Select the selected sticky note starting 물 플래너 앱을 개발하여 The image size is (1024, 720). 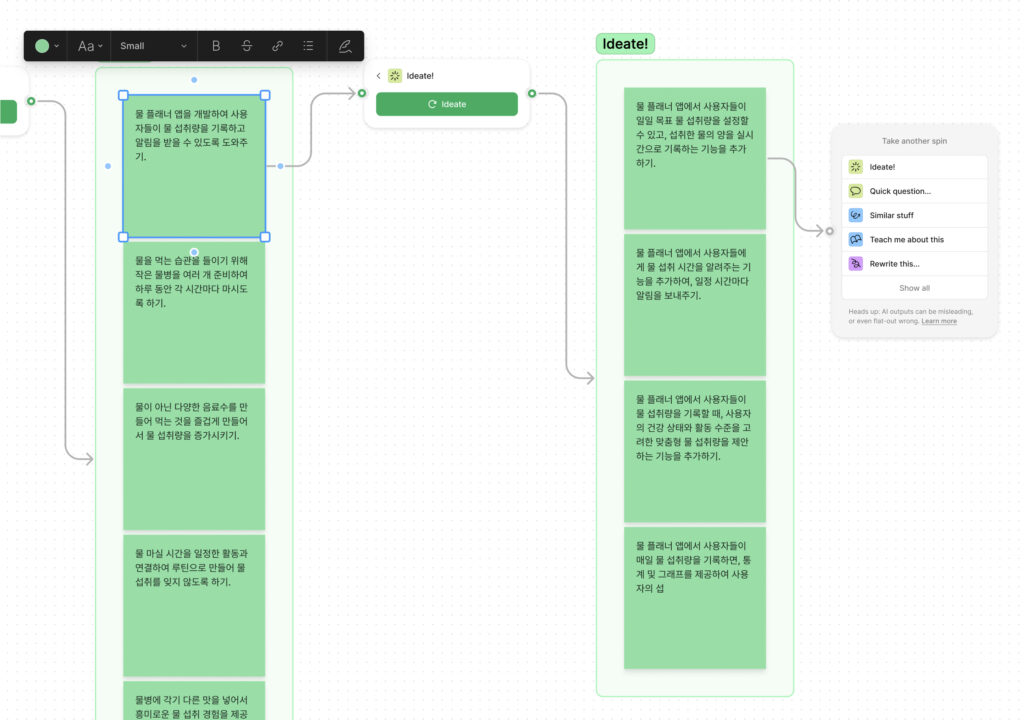pyautogui.click(x=194, y=166)
